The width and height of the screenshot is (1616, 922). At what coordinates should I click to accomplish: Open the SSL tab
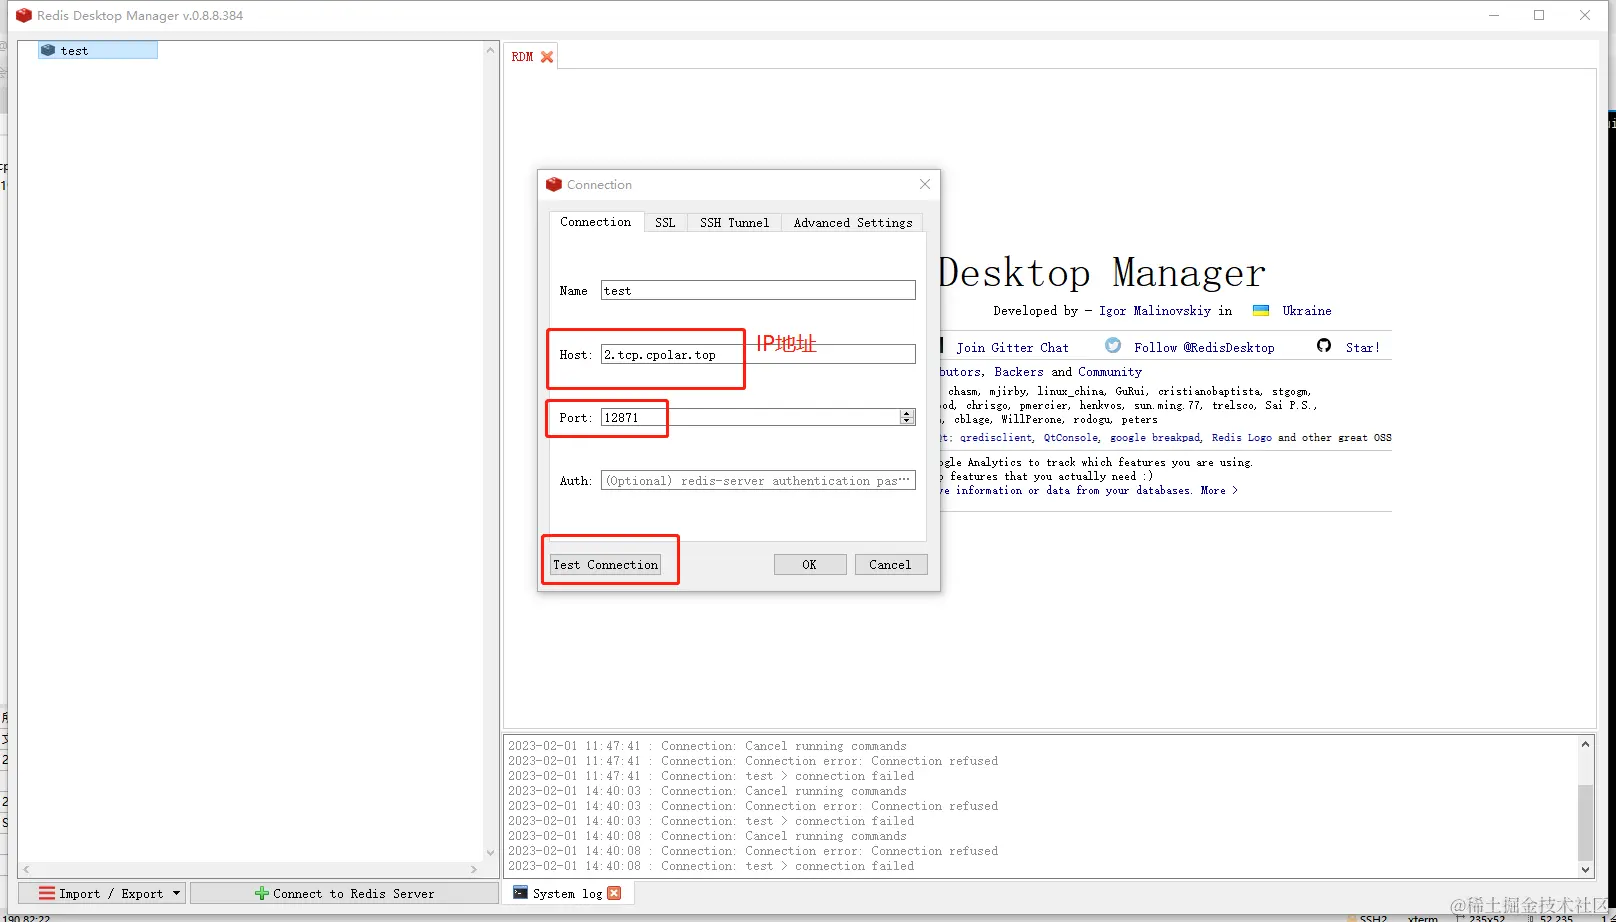pyautogui.click(x=665, y=223)
